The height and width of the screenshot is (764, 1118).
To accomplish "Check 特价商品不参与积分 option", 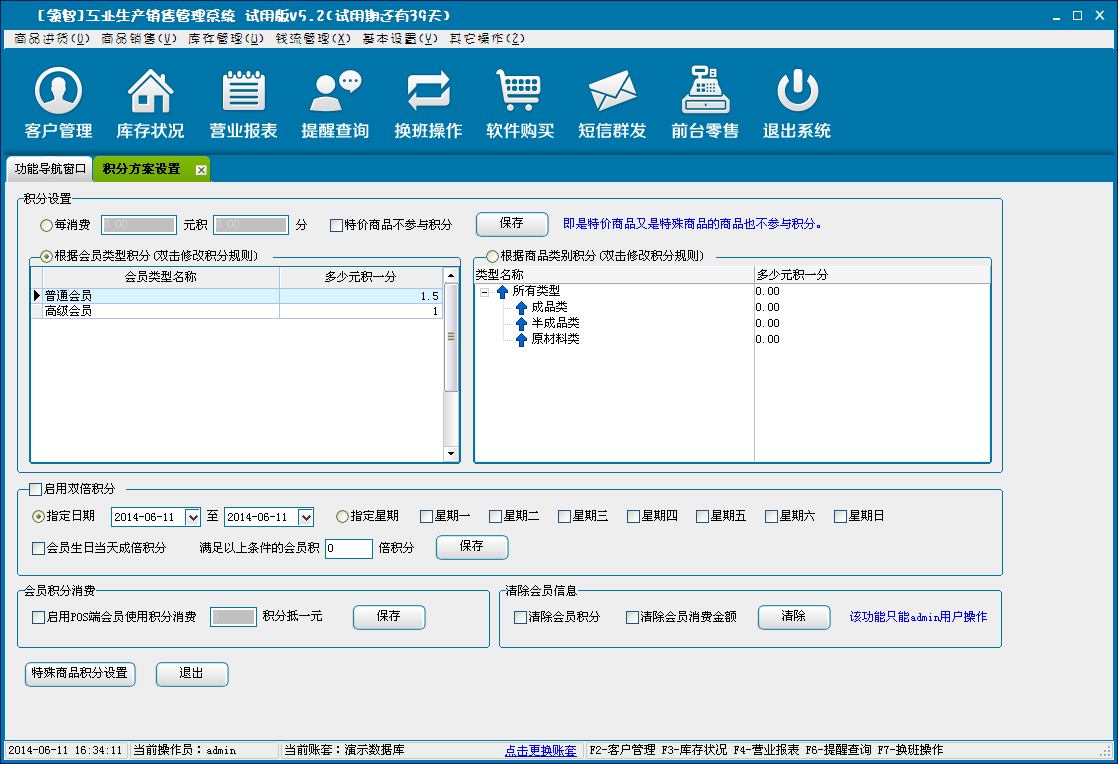I will [x=337, y=225].
